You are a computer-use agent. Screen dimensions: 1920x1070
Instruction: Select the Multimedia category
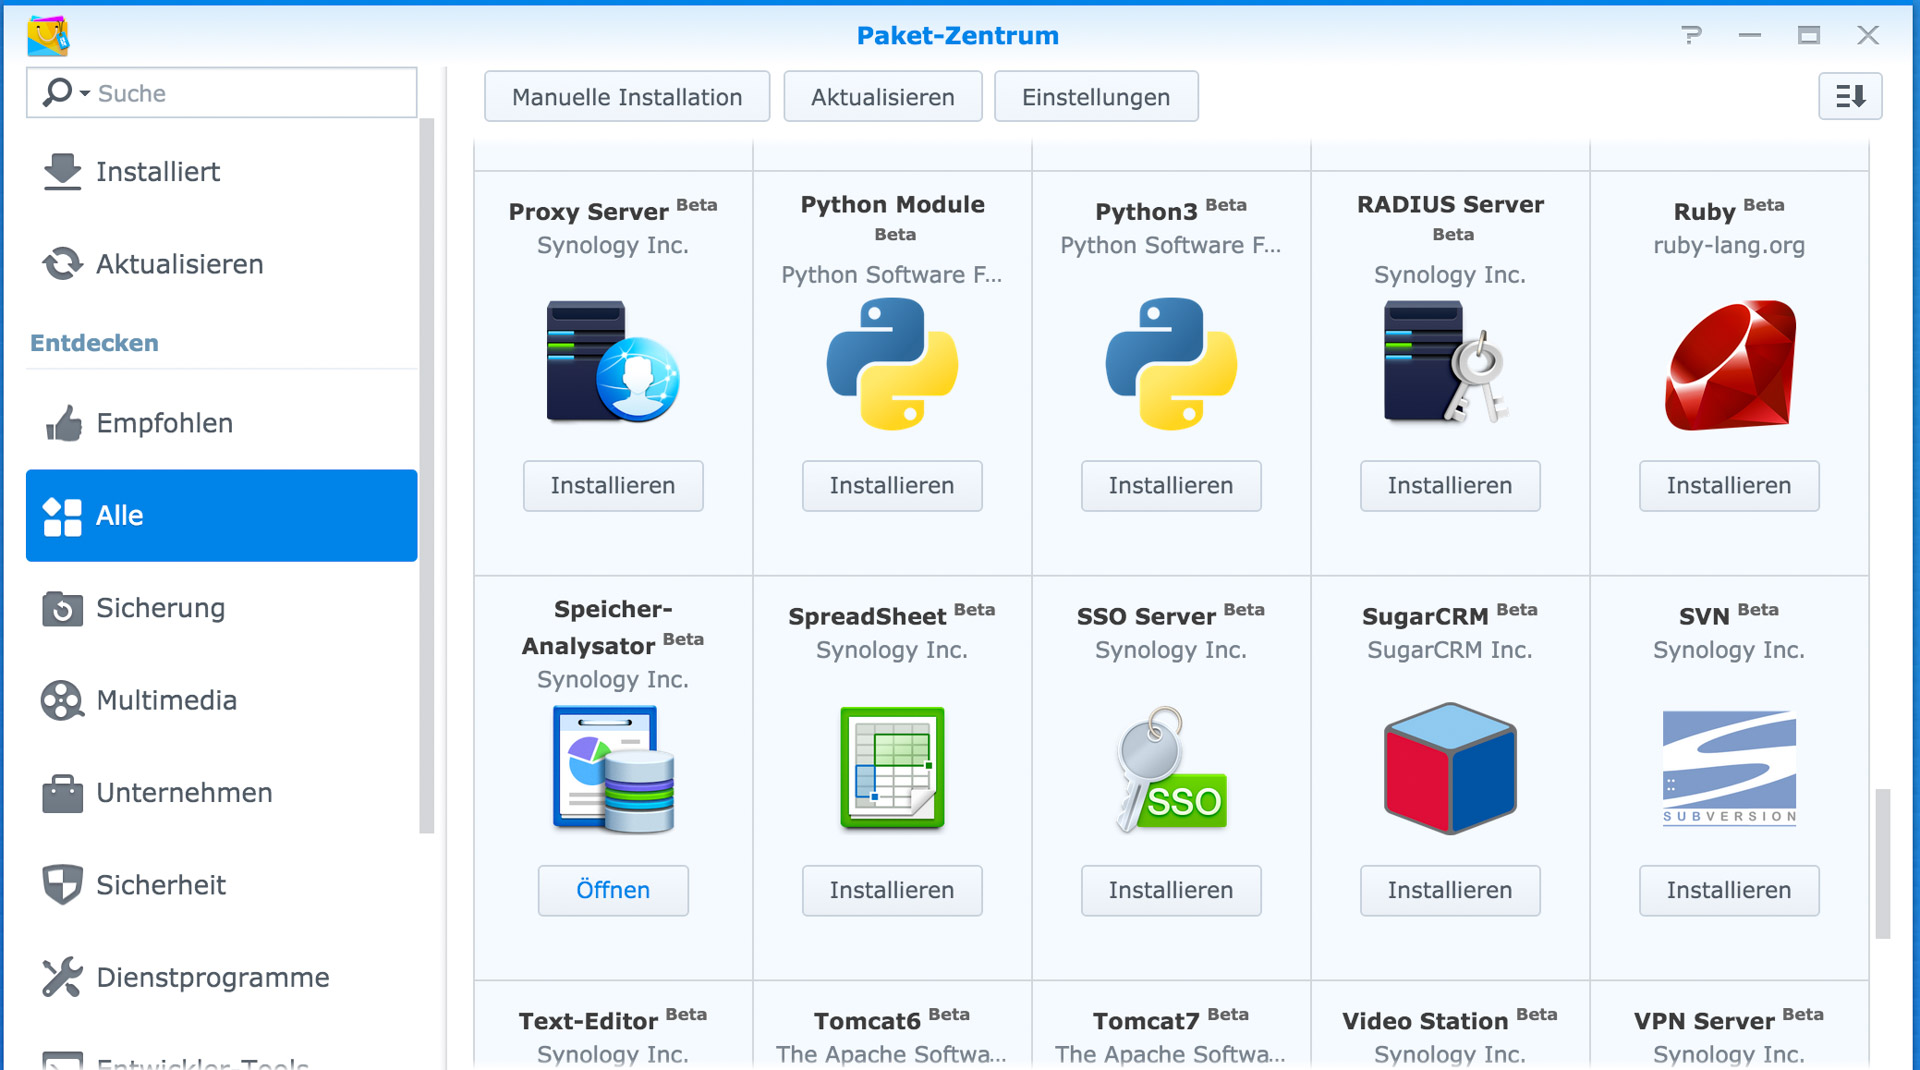point(222,700)
